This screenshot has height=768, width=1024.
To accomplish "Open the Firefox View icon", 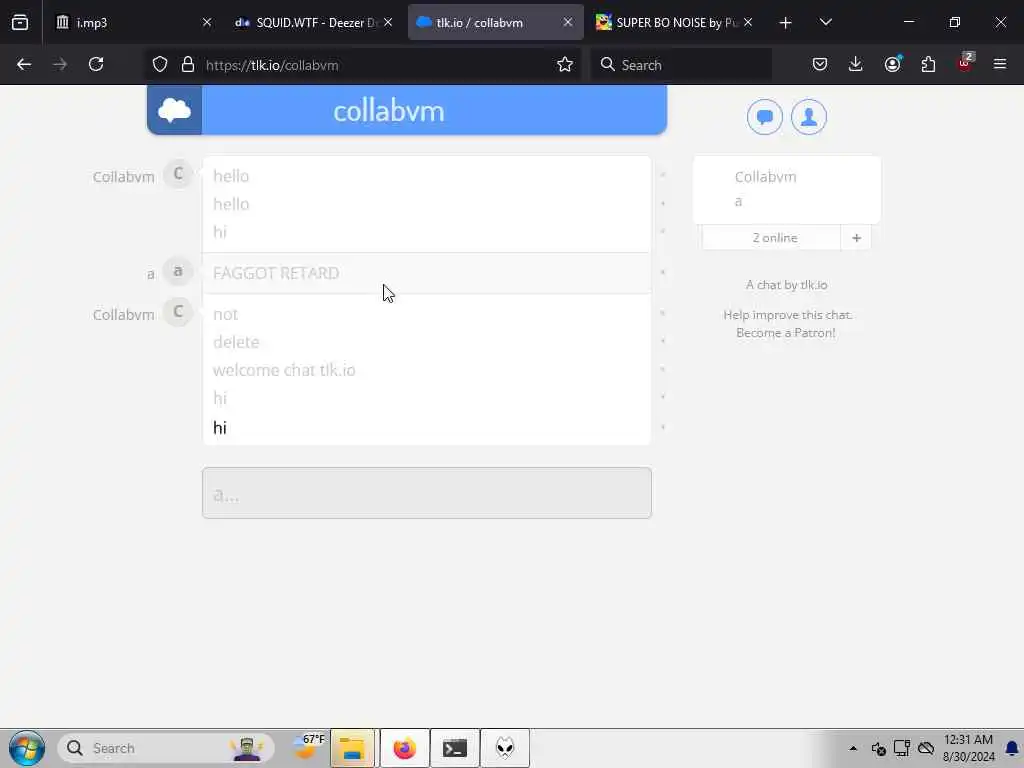I will click(x=20, y=23).
